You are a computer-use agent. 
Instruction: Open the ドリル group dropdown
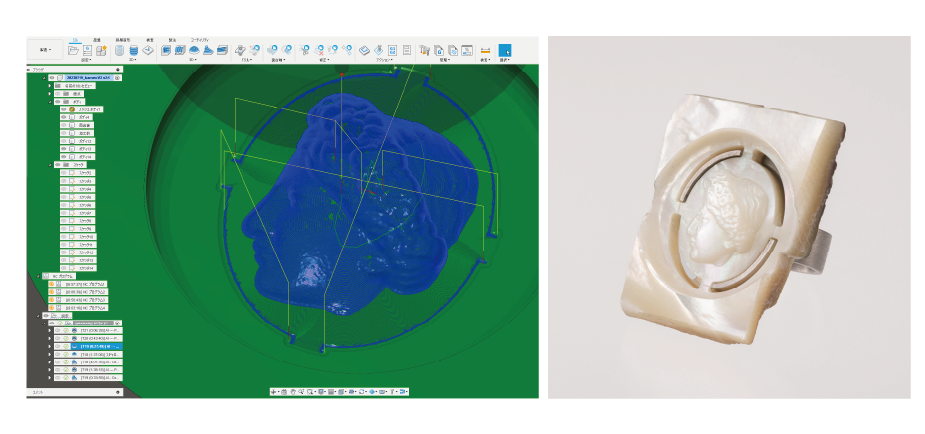coord(248,60)
